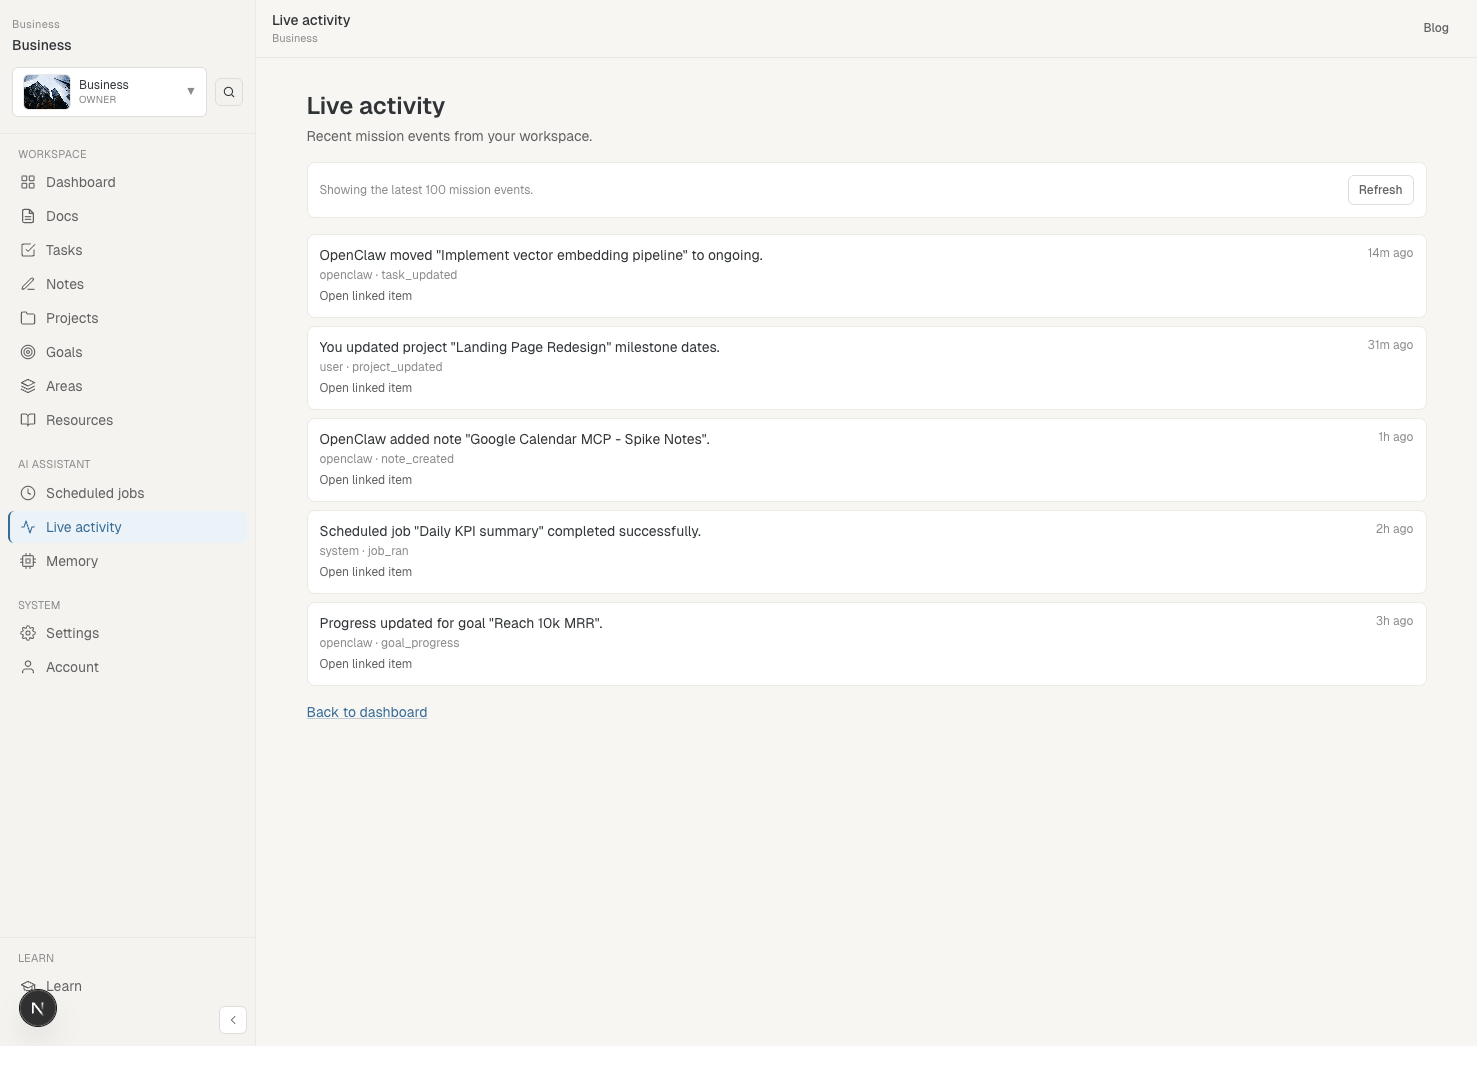Click the Notes pencil icon

click(29, 284)
